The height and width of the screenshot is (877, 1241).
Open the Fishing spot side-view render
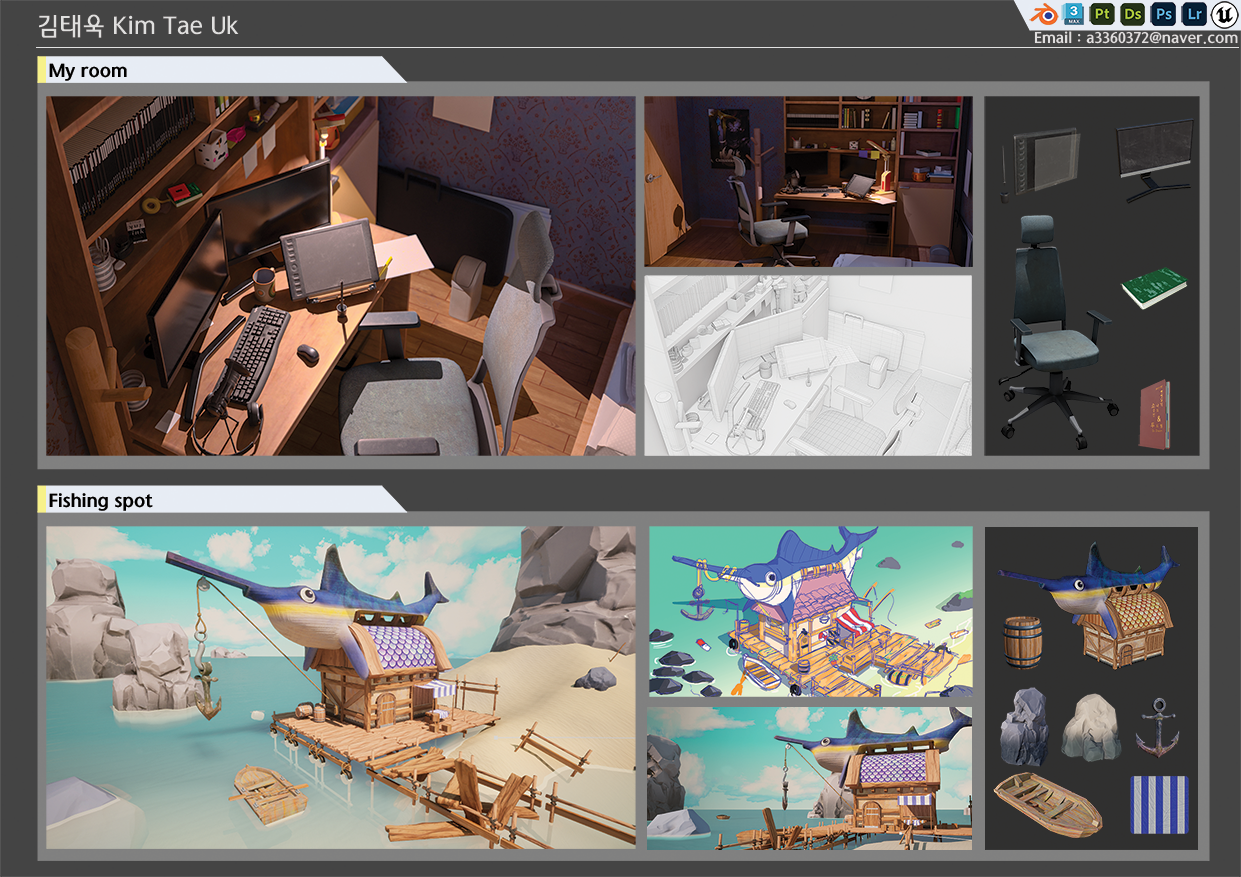coord(809,778)
